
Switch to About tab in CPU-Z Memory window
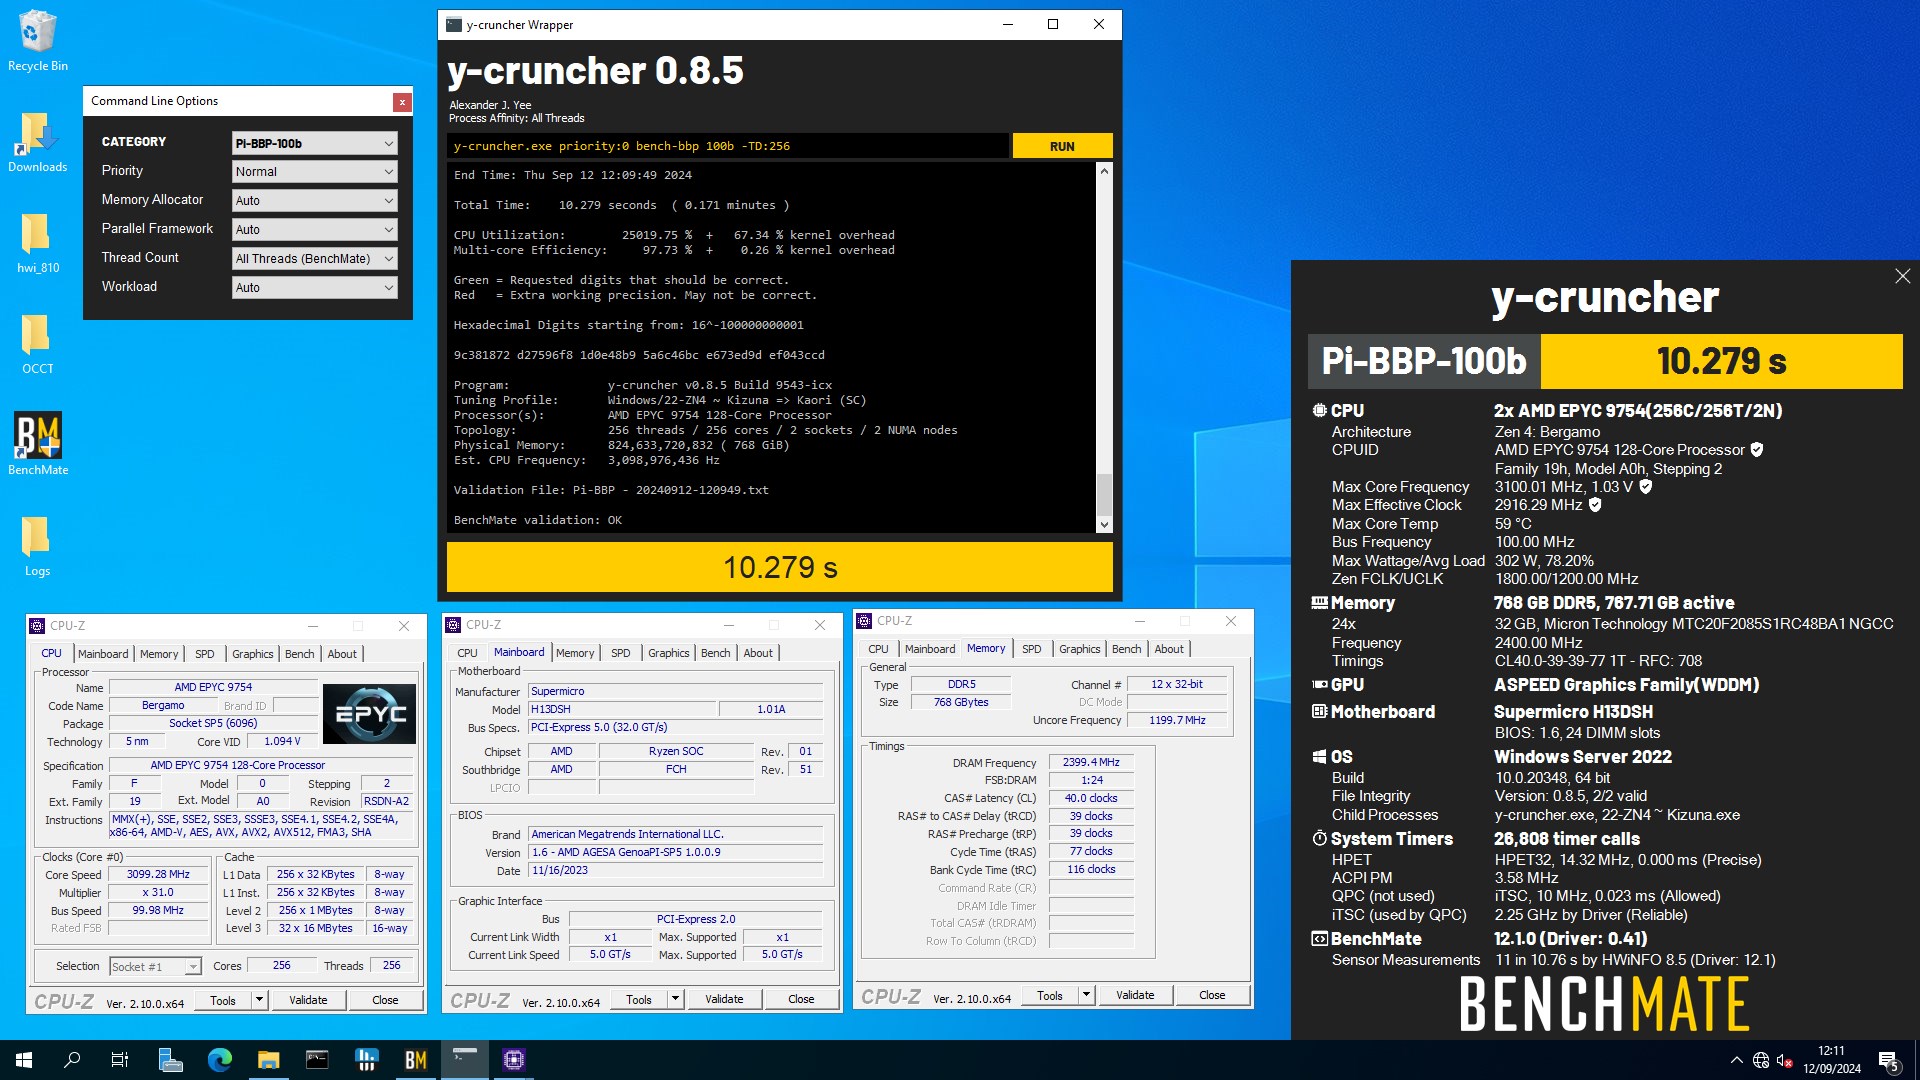coord(1169,649)
